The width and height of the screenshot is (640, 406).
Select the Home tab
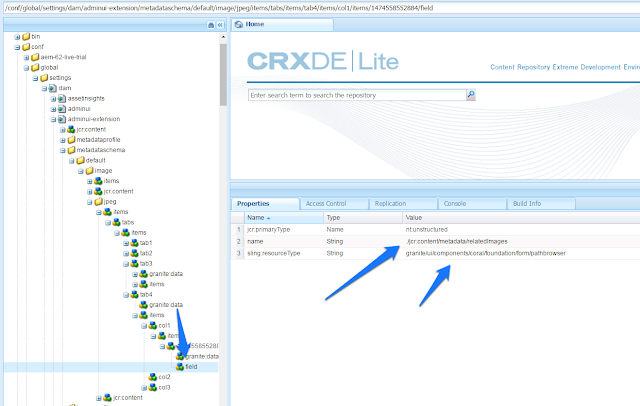[x=283, y=24]
